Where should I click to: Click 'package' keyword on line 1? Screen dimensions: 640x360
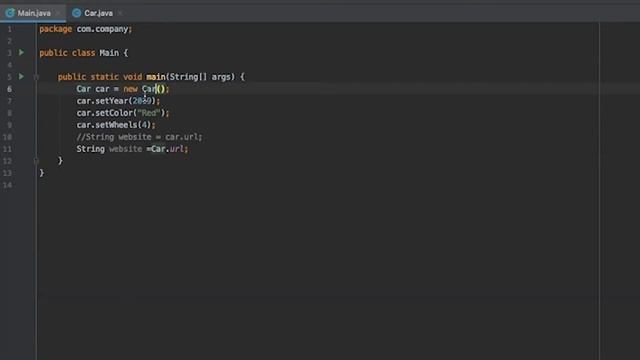[x=56, y=29]
